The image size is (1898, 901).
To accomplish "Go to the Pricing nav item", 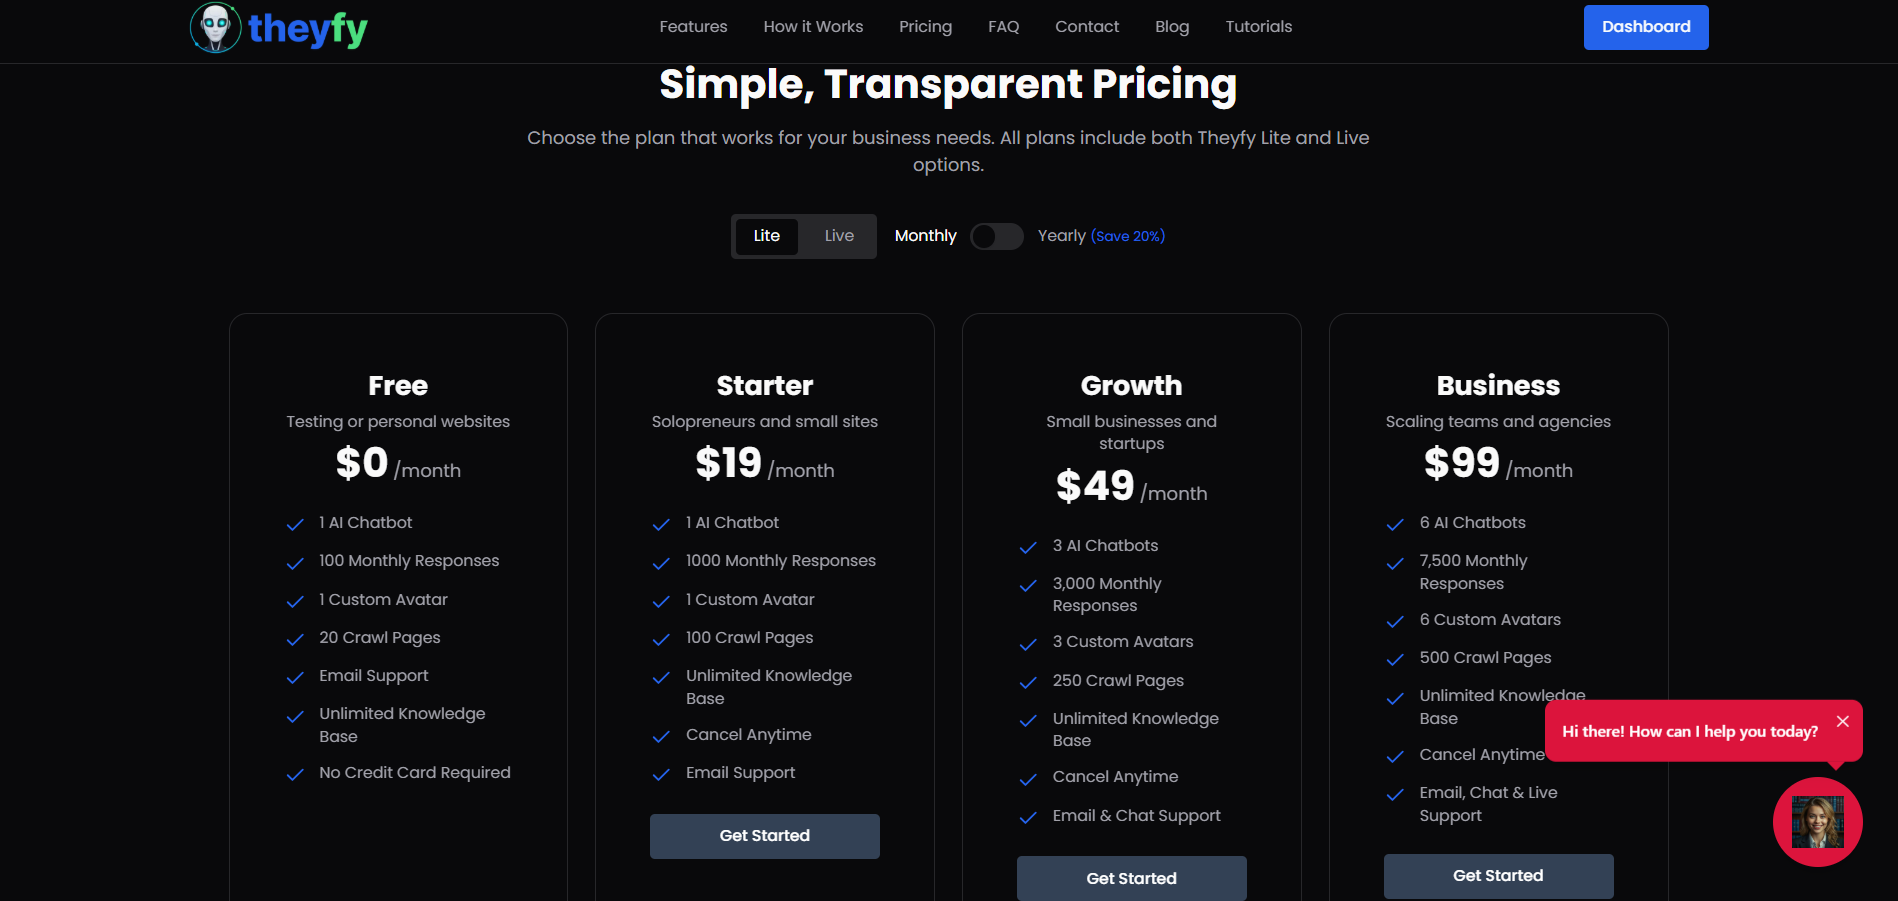I will tap(925, 27).
